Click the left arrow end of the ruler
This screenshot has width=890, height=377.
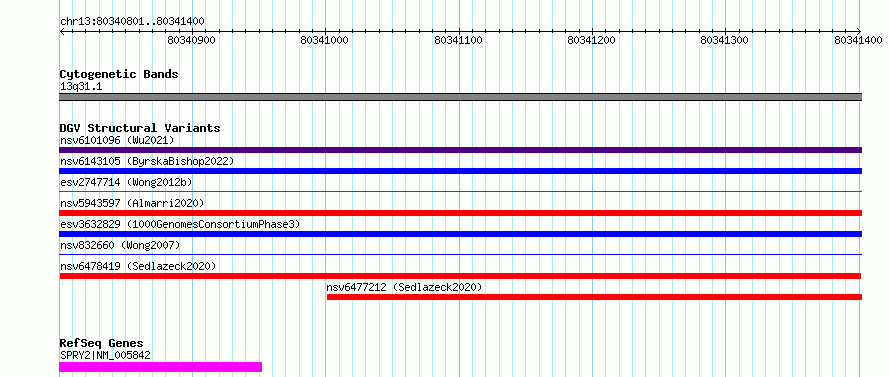62,32
